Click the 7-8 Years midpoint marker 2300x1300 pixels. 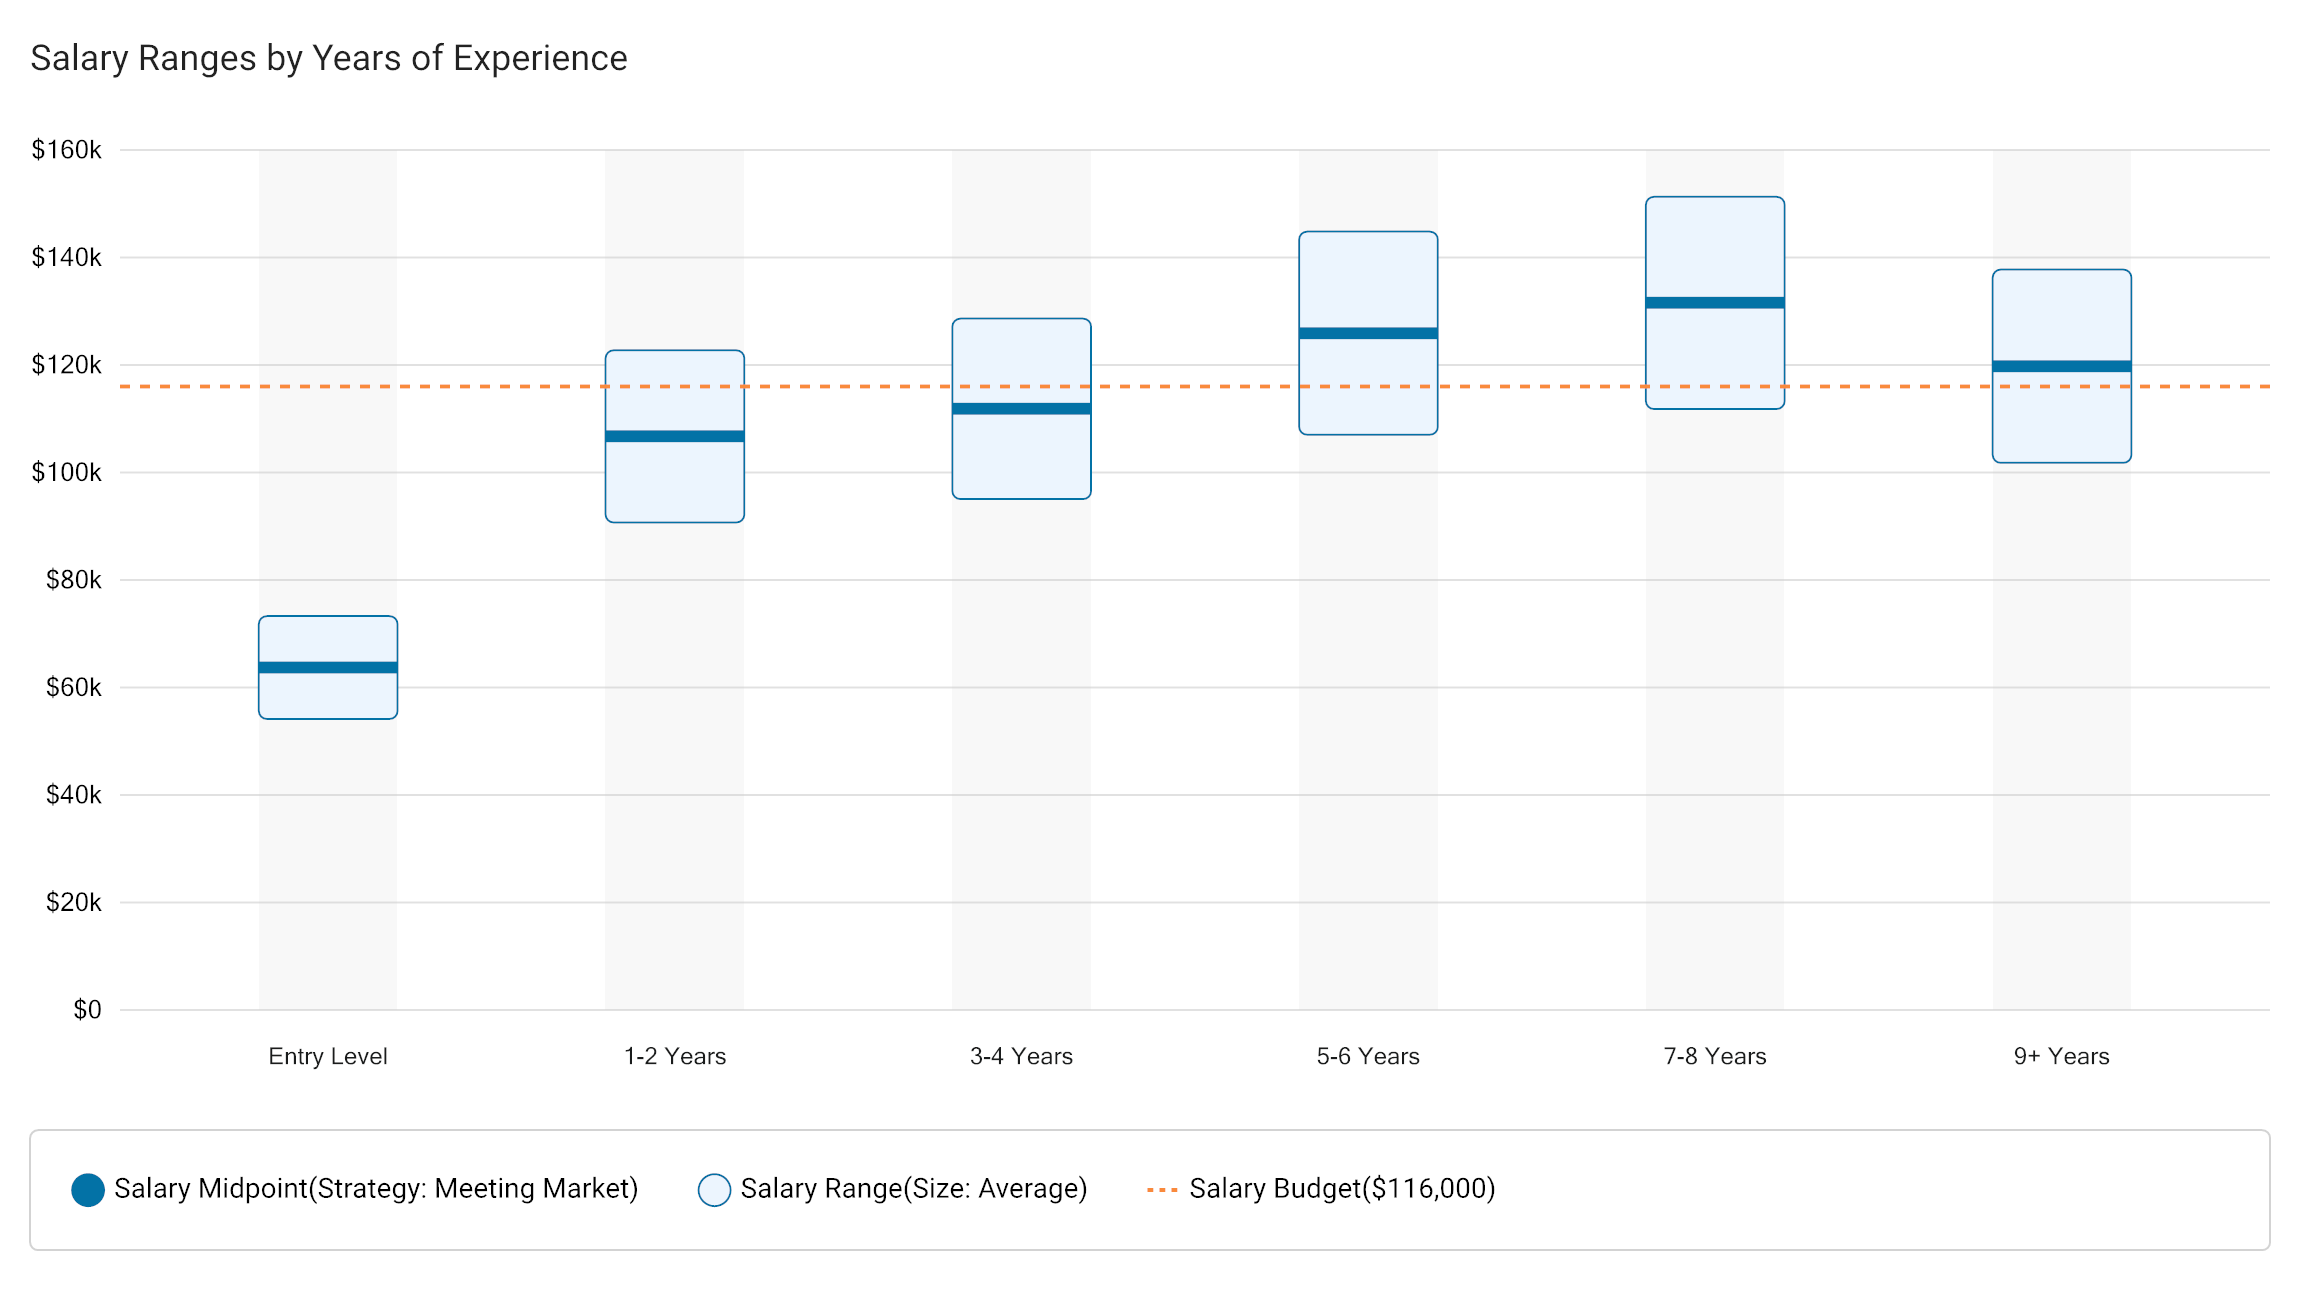coord(1714,300)
